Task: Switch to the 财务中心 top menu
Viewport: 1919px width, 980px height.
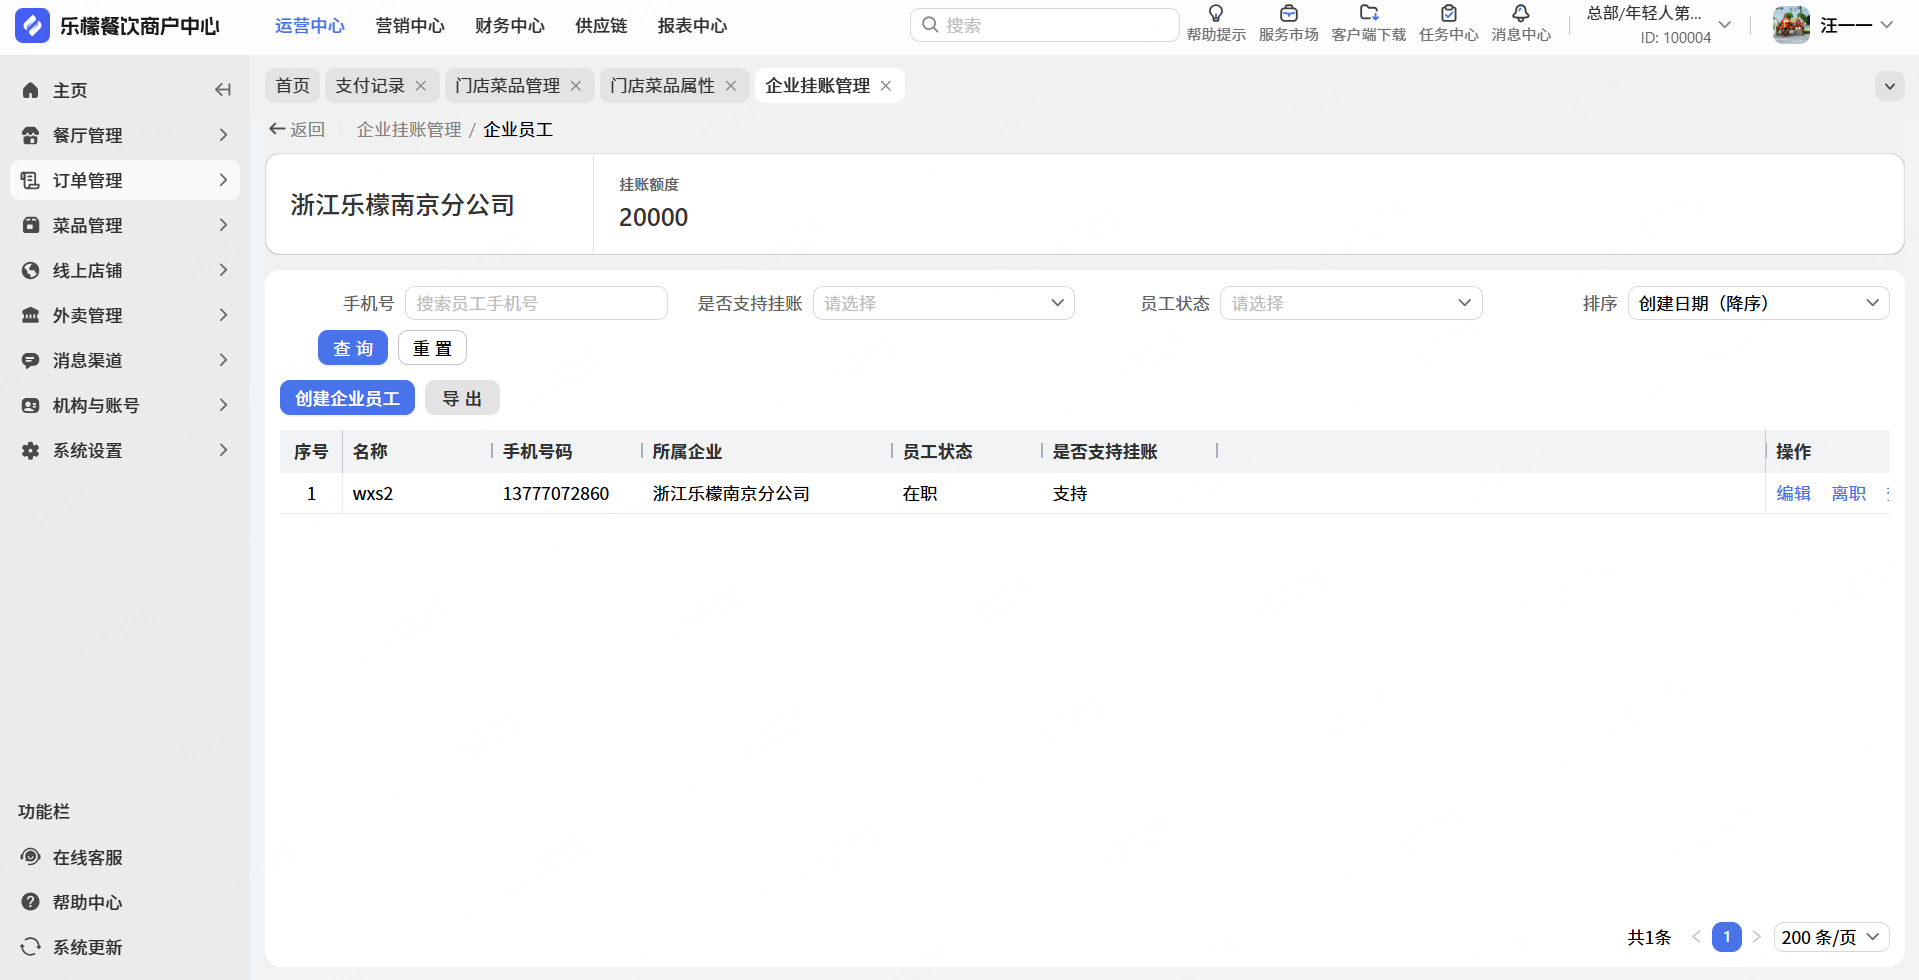Action: pyautogui.click(x=510, y=26)
